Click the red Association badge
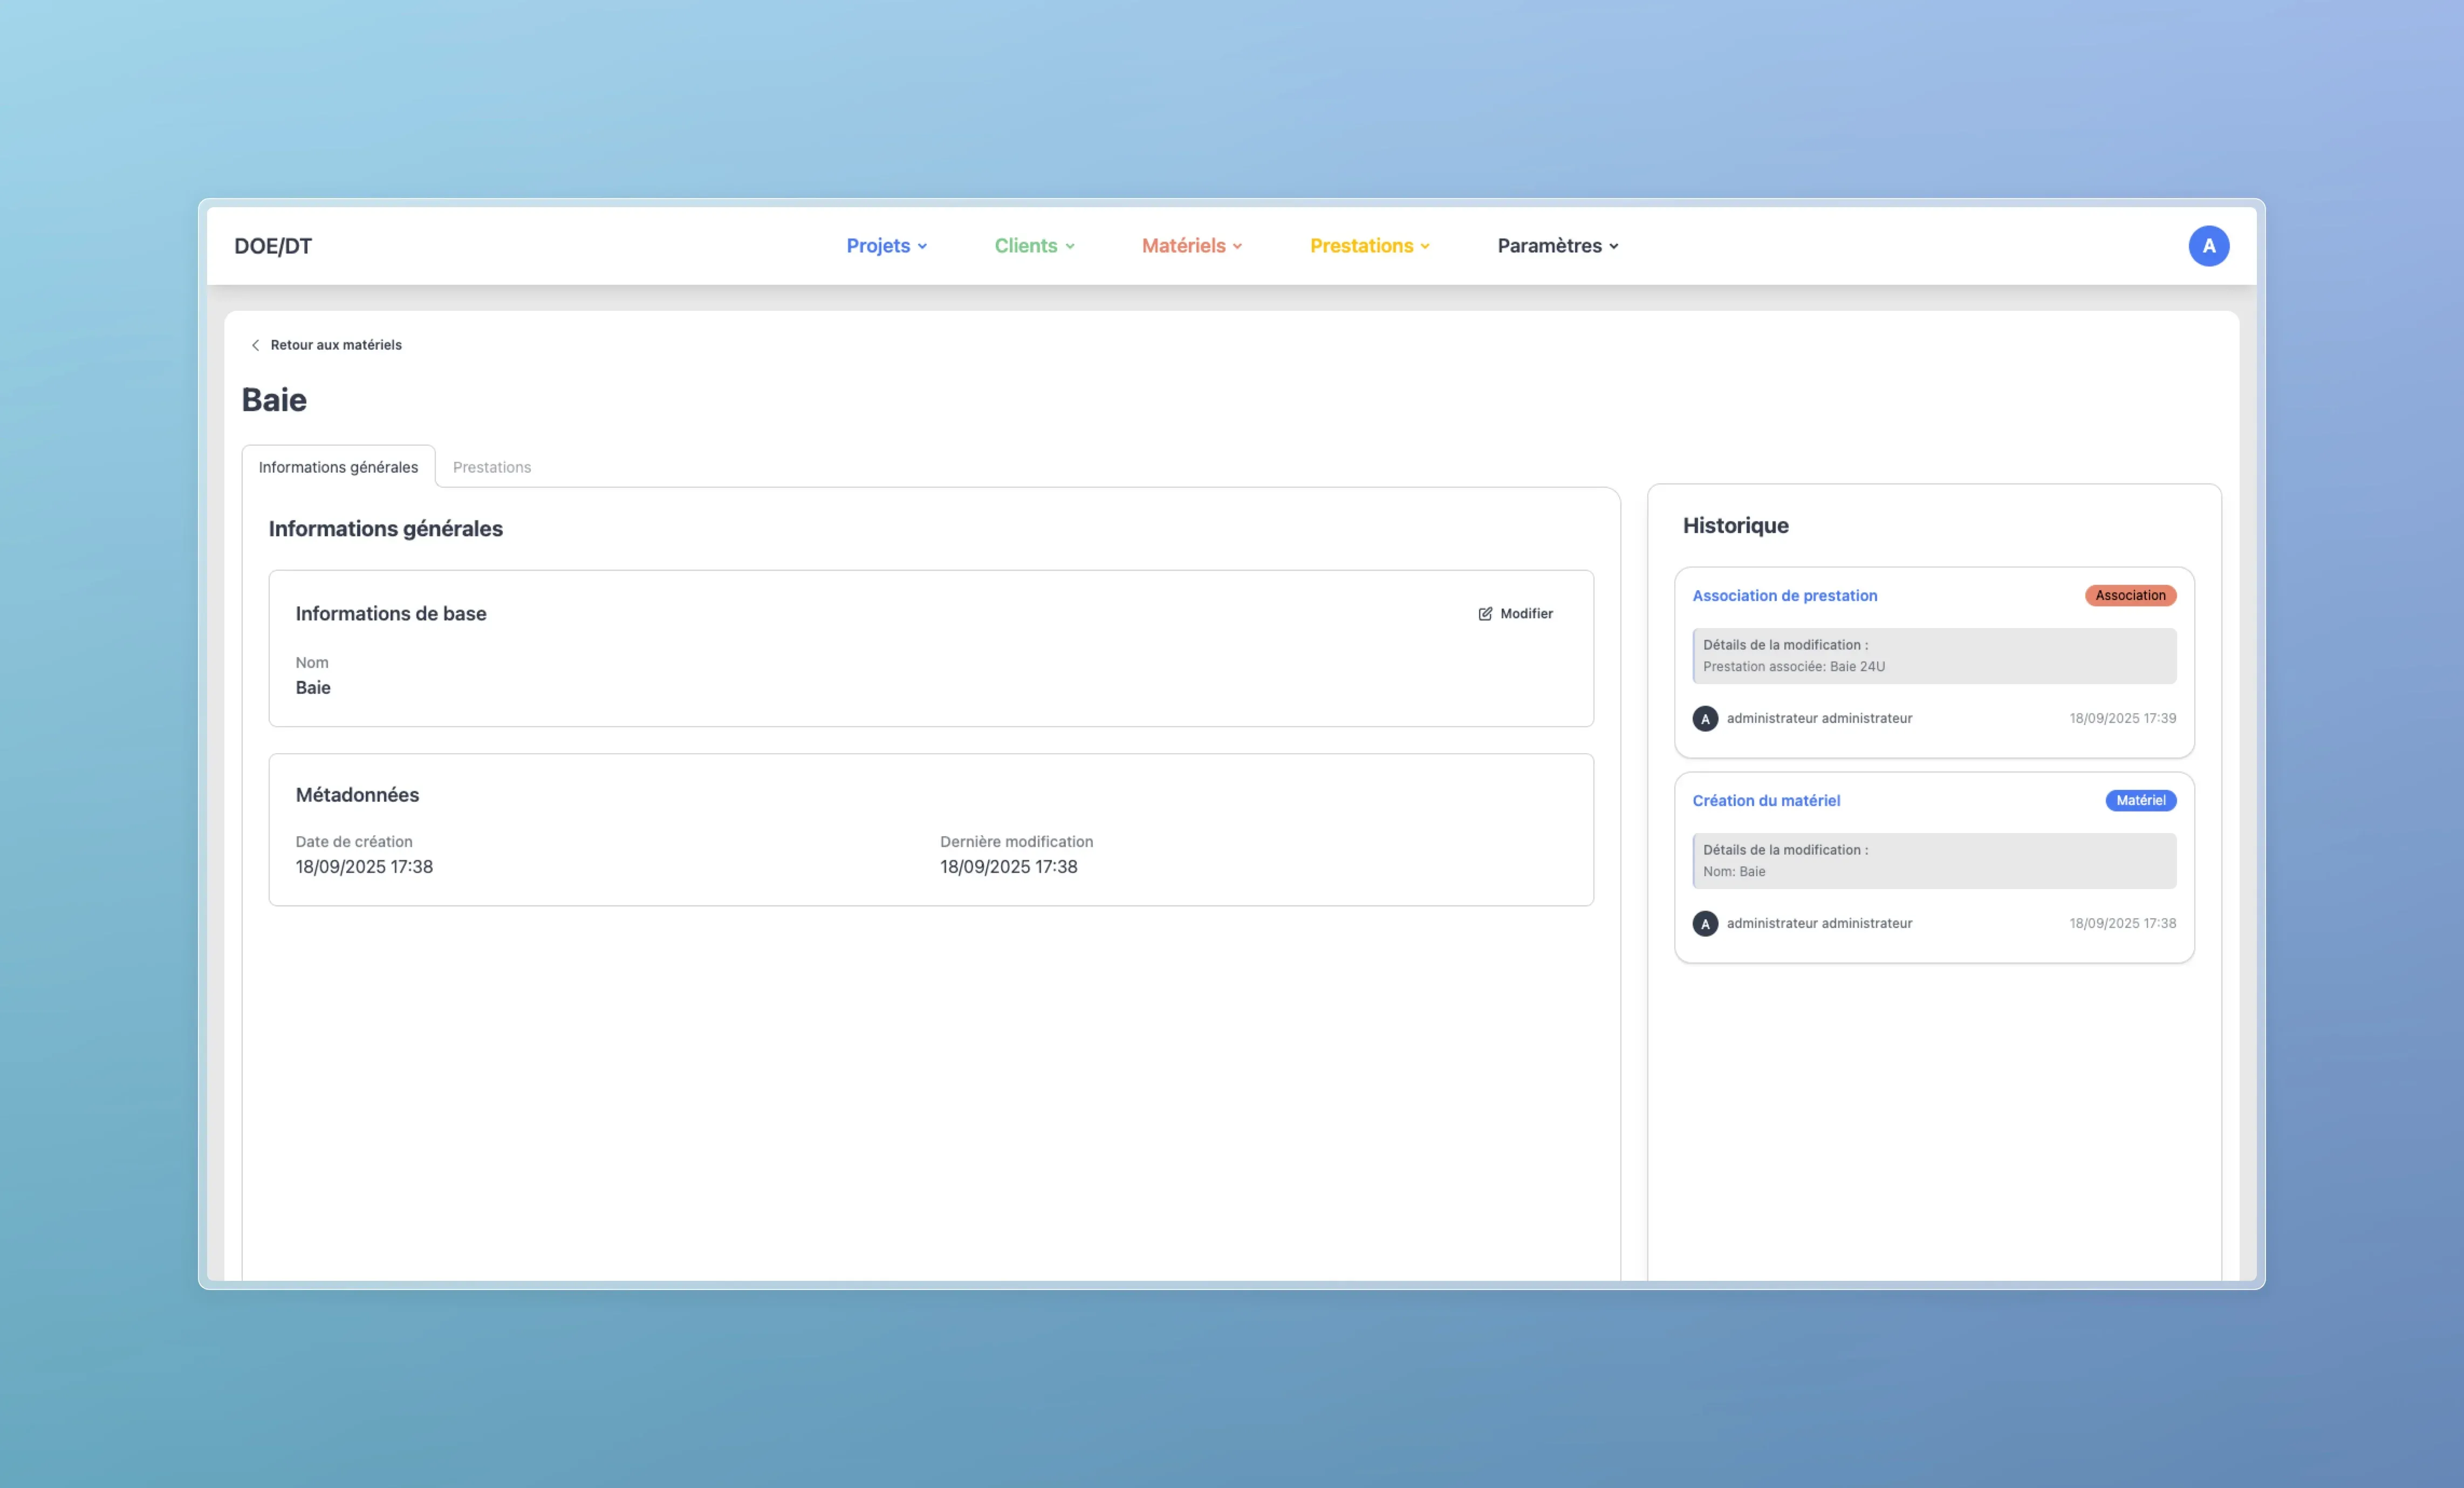The height and width of the screenshot is (1488, 2464). point(2130,596)
